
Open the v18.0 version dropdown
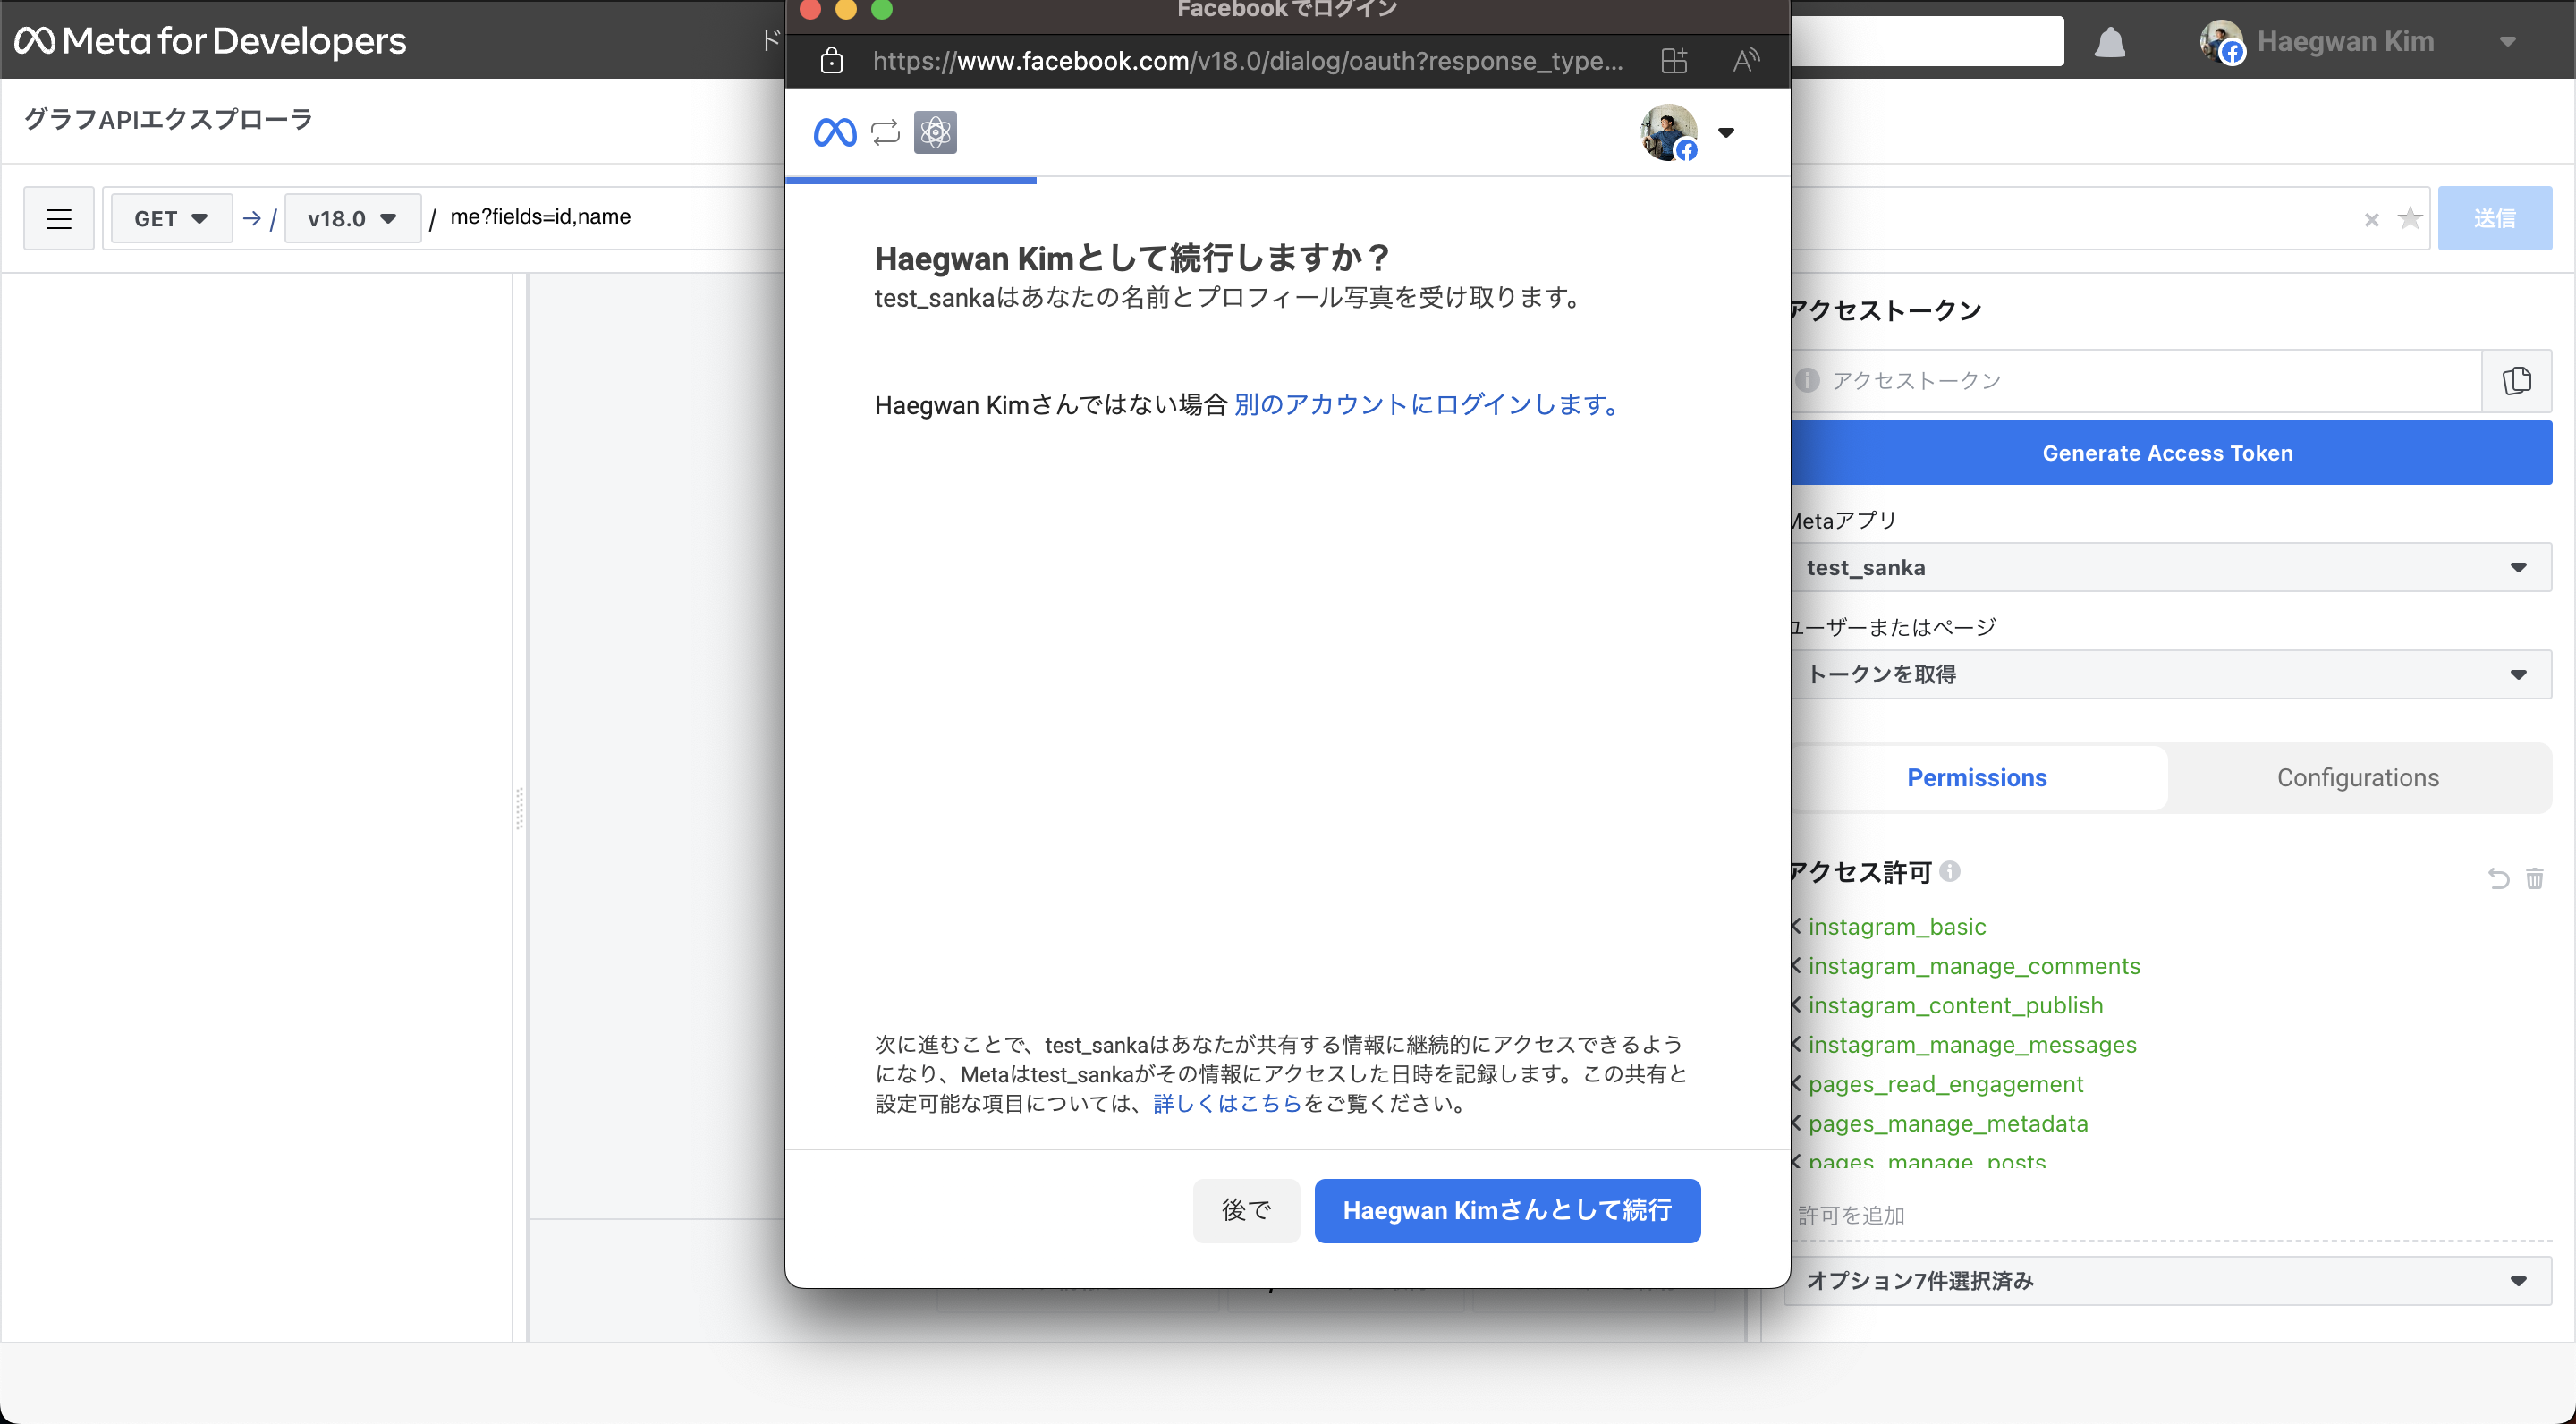point(352,218)
